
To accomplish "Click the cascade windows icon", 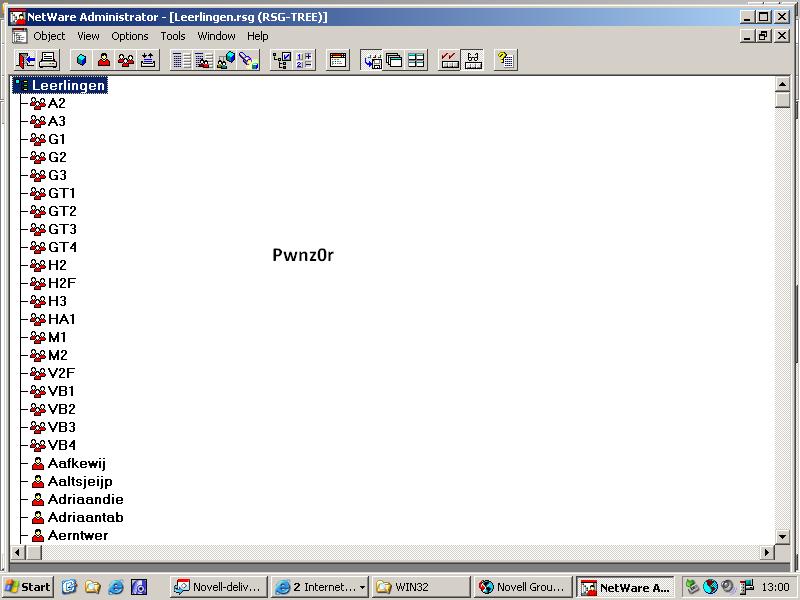I will pyautogui.click(x=394, y=60).
